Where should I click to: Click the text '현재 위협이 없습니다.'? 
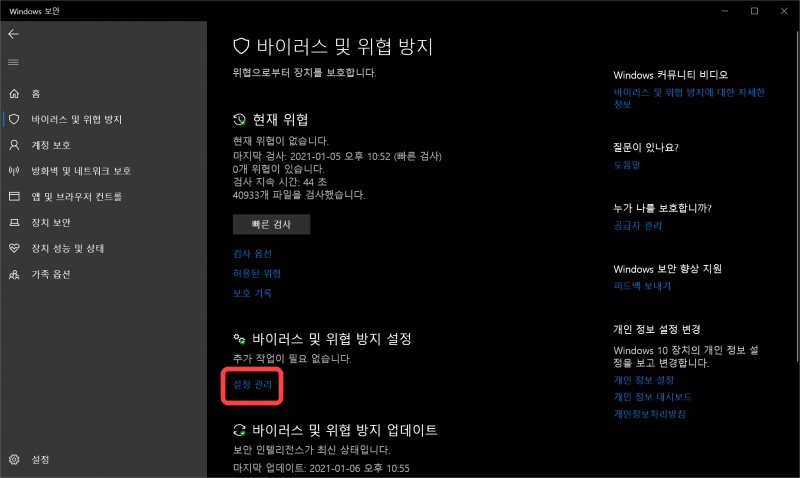[281, 141]
